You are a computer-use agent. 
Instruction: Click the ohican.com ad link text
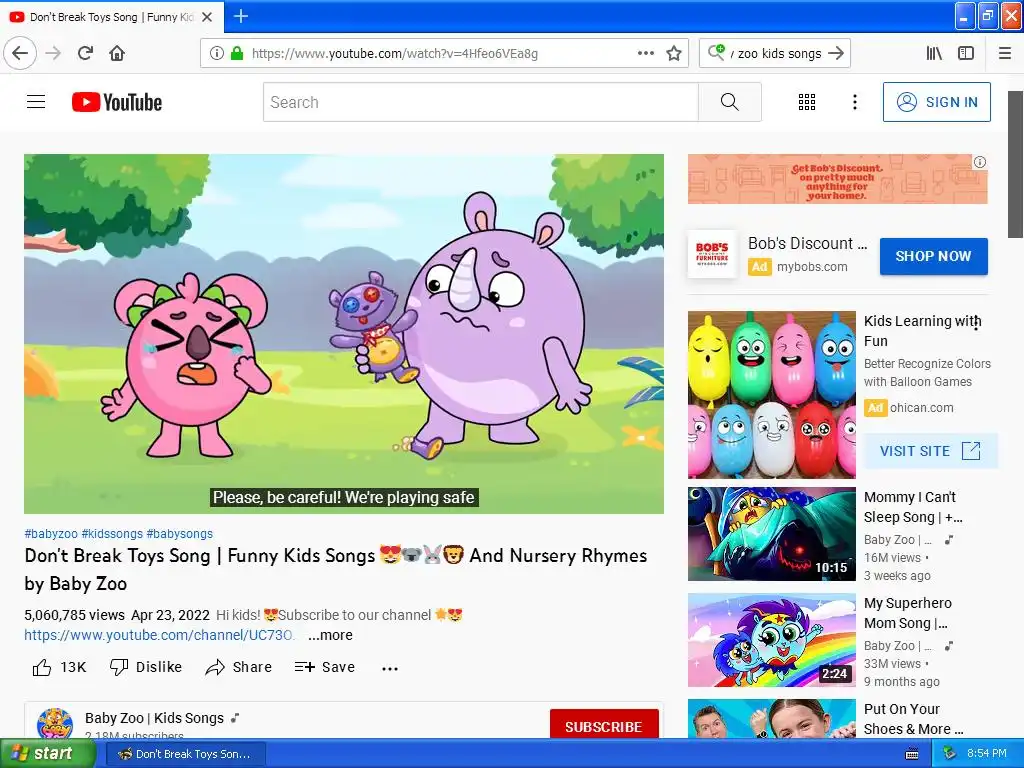pos(921,408)
